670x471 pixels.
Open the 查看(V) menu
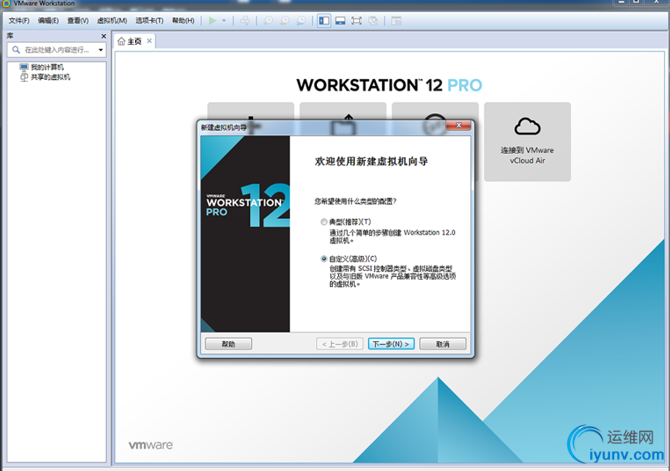click(x=78, y=21)
